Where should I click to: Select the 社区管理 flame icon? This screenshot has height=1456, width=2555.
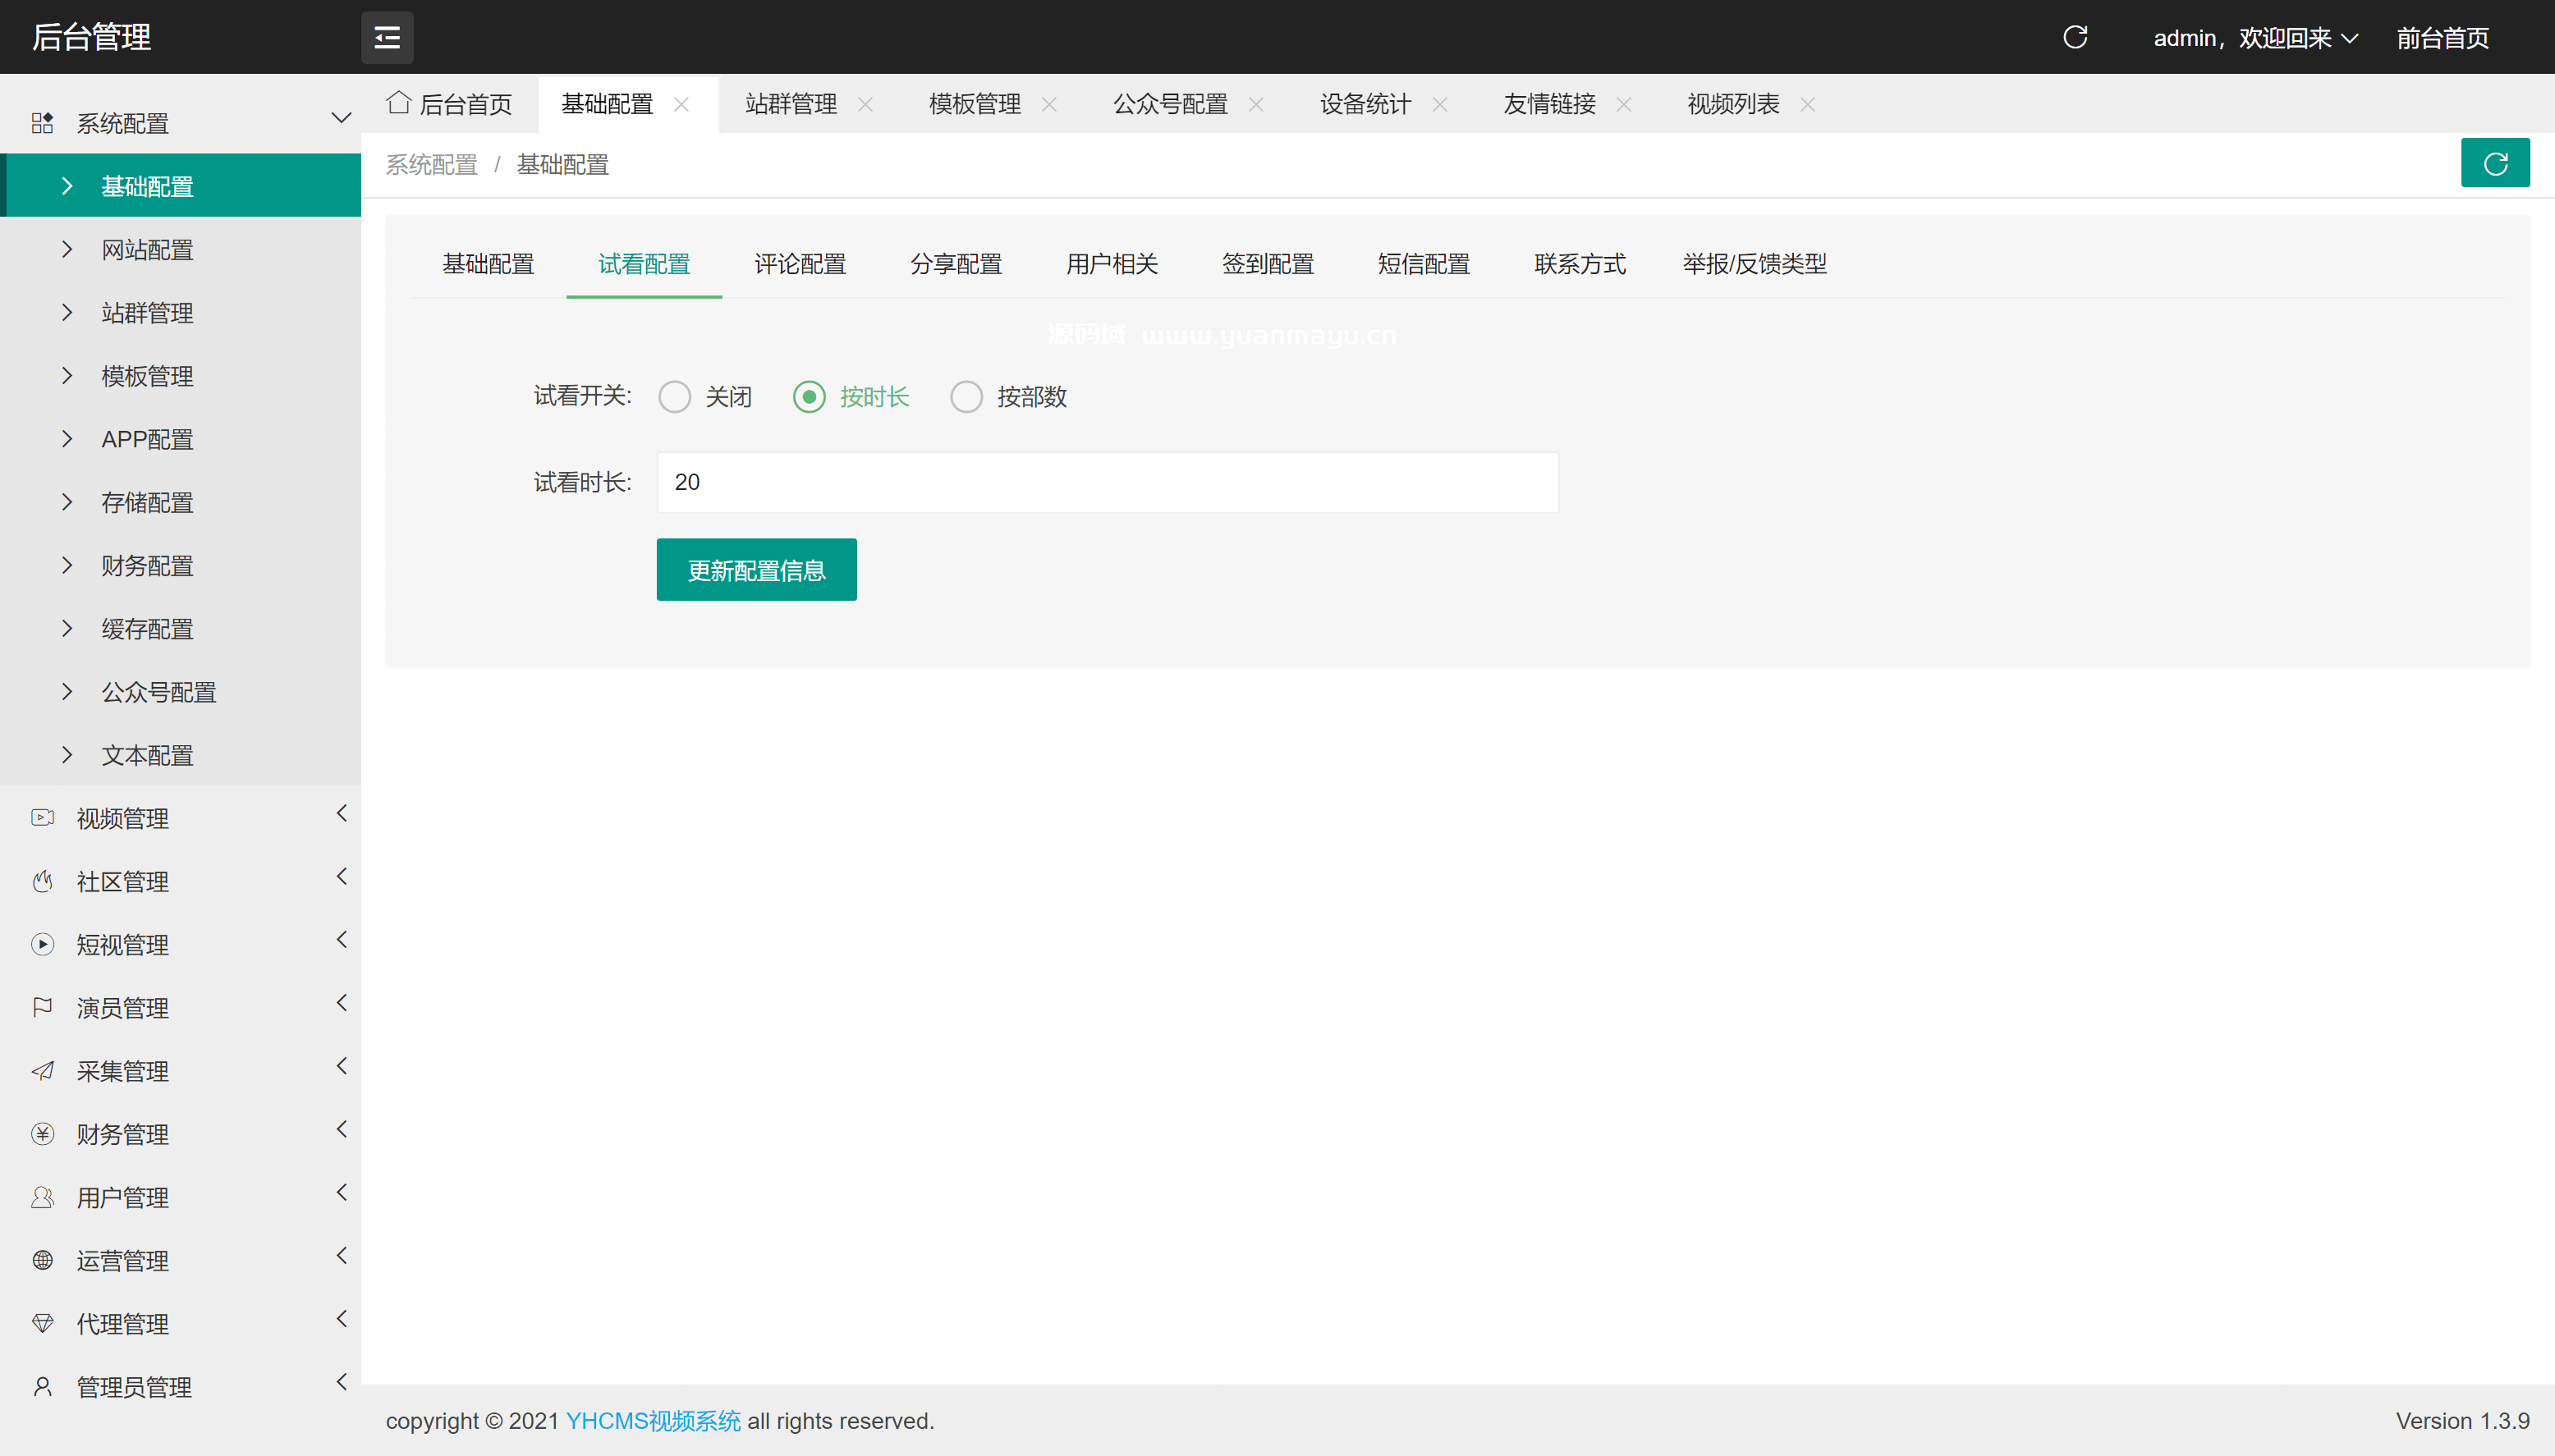42,881
